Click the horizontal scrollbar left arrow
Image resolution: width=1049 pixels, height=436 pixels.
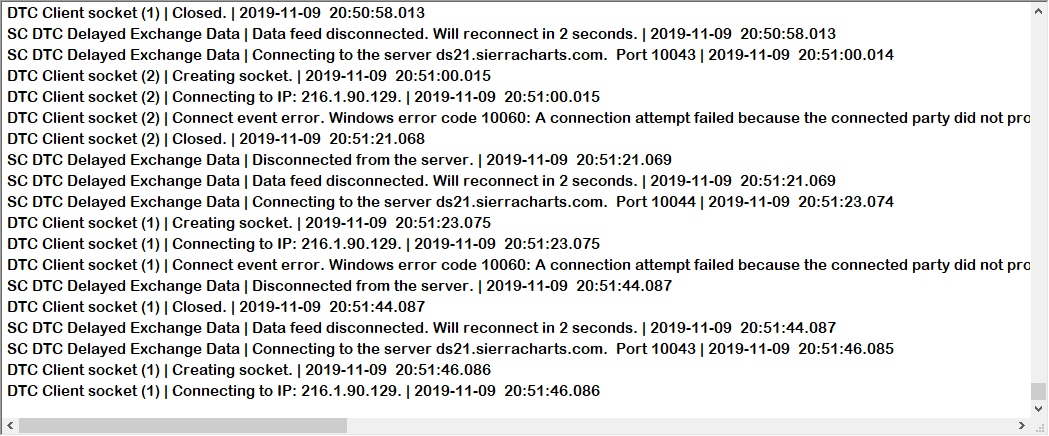10,425
